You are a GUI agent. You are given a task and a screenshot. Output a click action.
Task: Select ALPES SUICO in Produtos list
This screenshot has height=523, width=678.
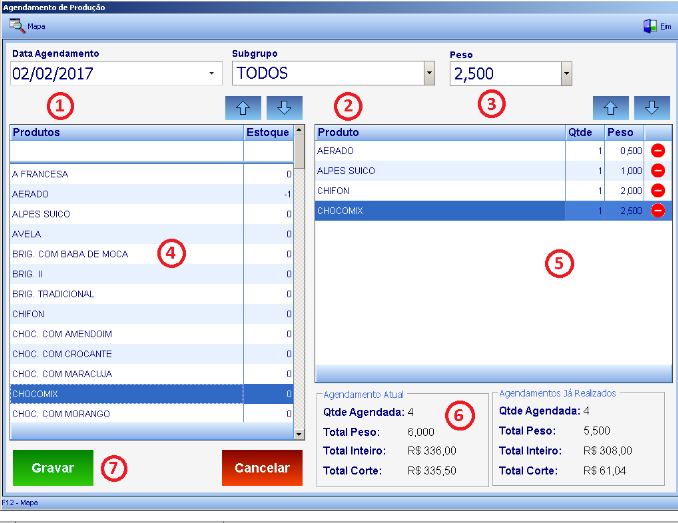coord(151,214)
